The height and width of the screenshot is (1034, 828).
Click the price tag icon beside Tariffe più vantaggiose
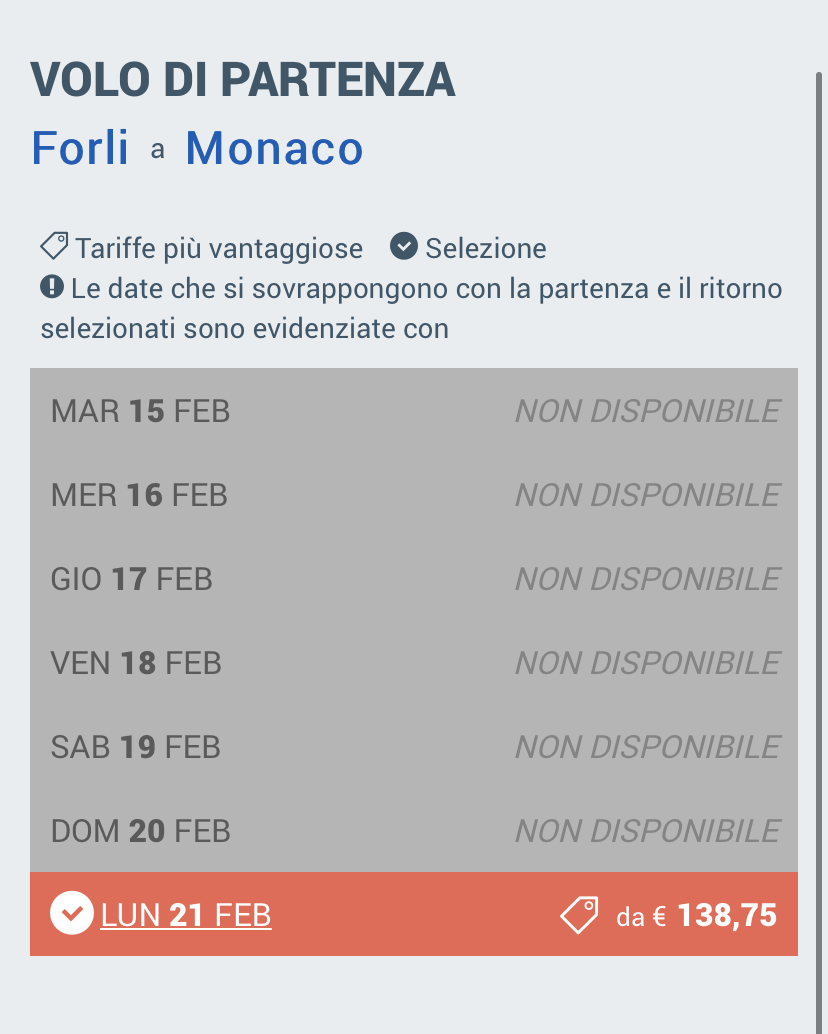(54, 245)
